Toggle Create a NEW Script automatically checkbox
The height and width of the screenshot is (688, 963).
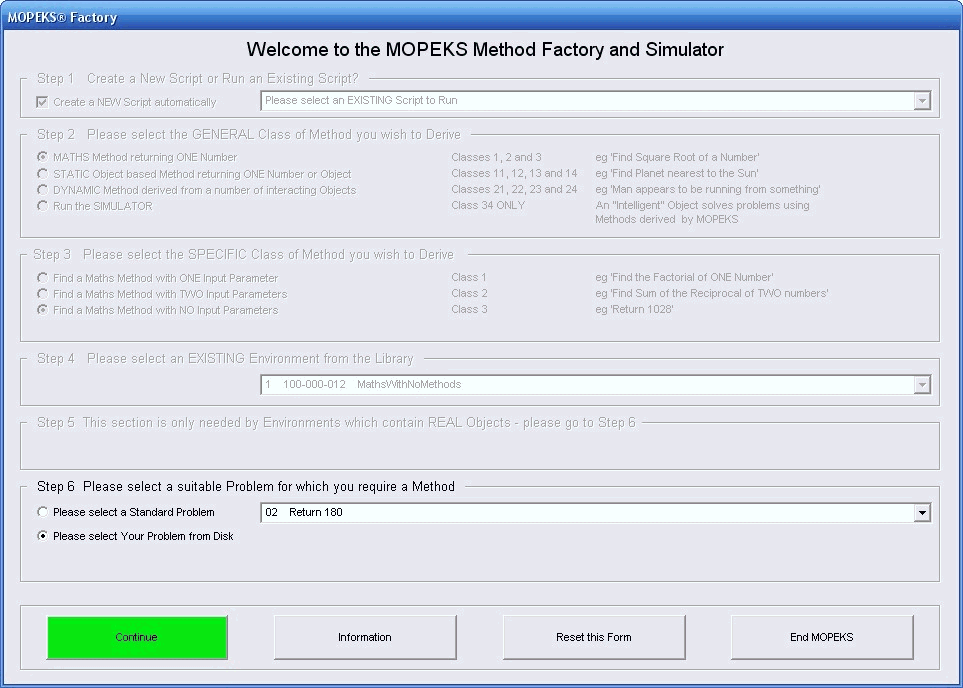[x=42, y=102]
